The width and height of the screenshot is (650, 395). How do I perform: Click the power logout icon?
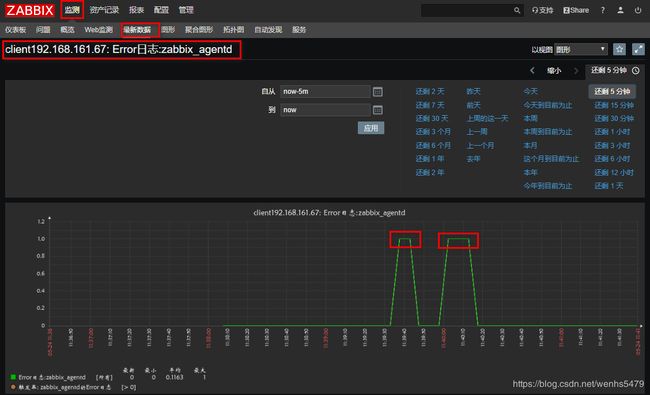[638, 10]
